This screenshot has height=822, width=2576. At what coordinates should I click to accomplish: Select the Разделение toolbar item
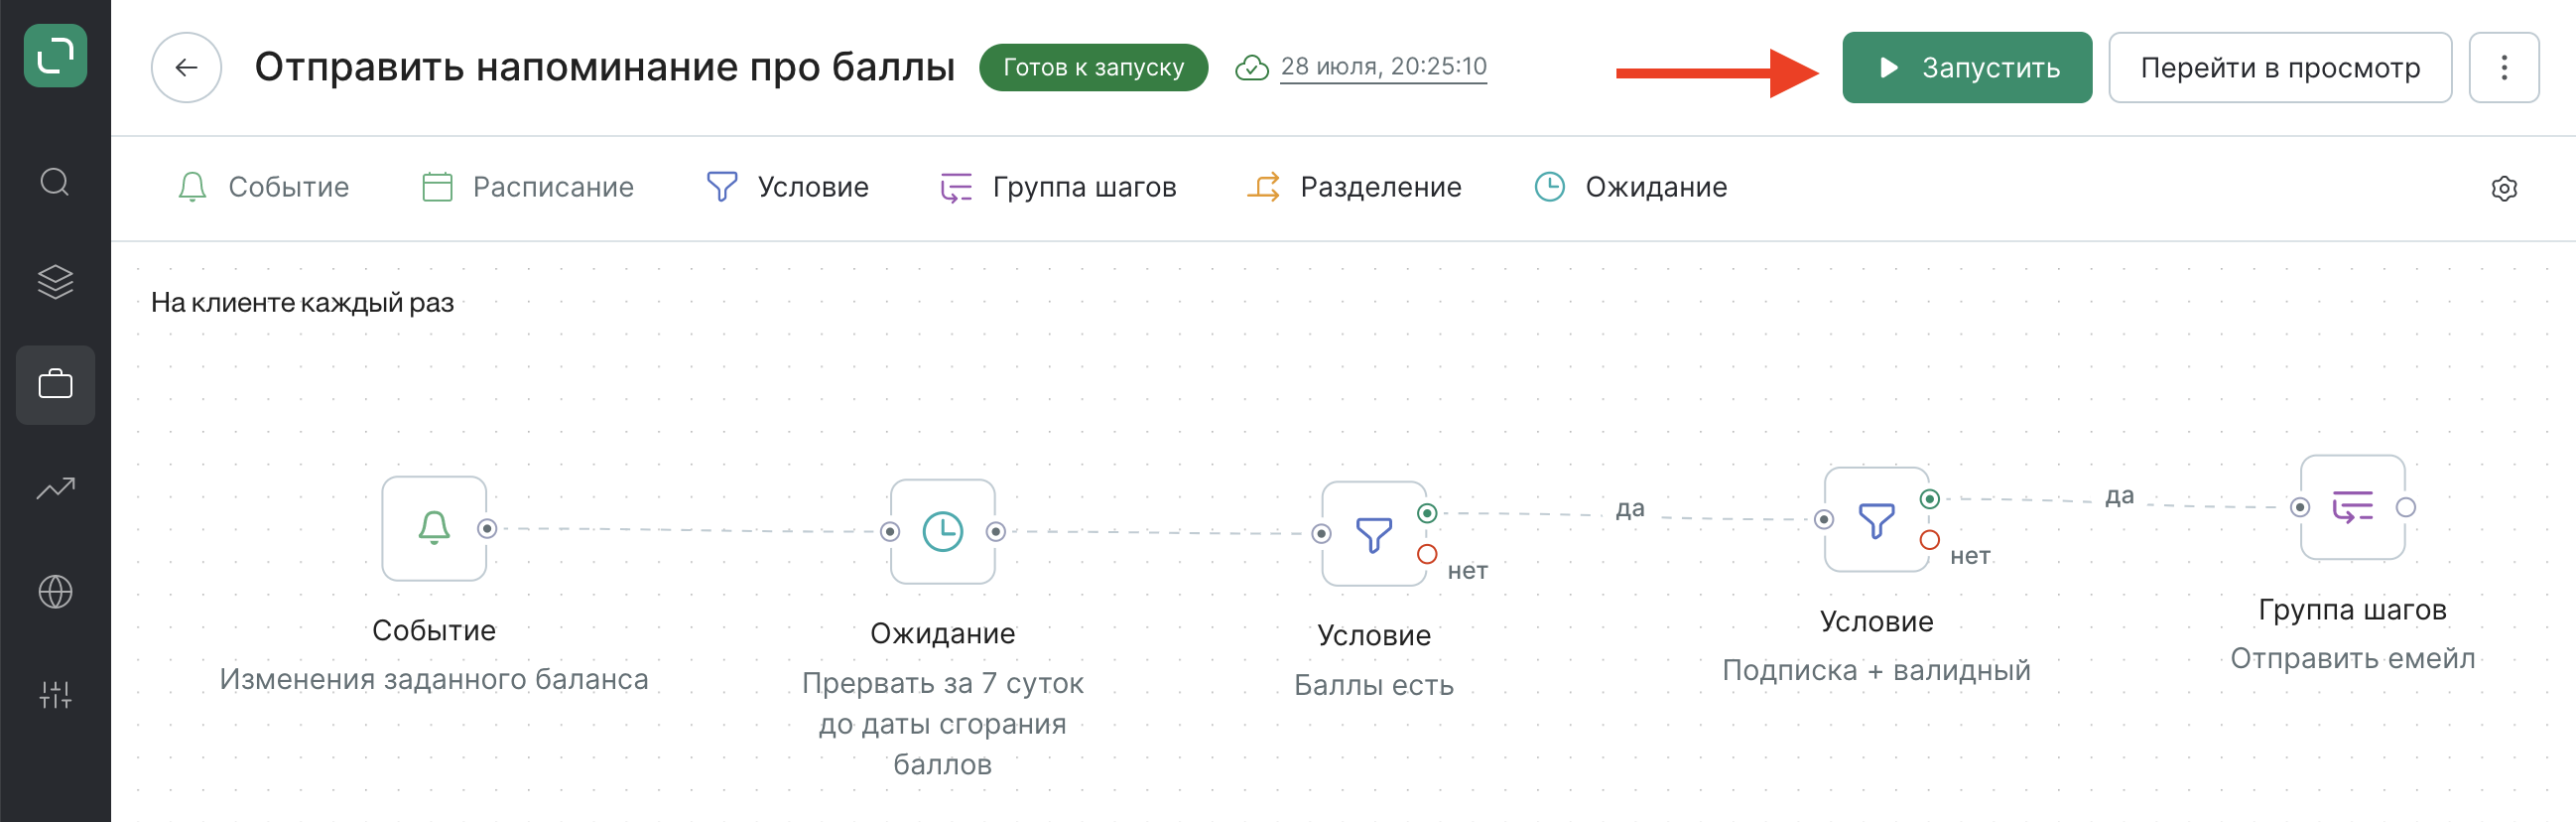pyautogui.click(x=1354, y=187)
